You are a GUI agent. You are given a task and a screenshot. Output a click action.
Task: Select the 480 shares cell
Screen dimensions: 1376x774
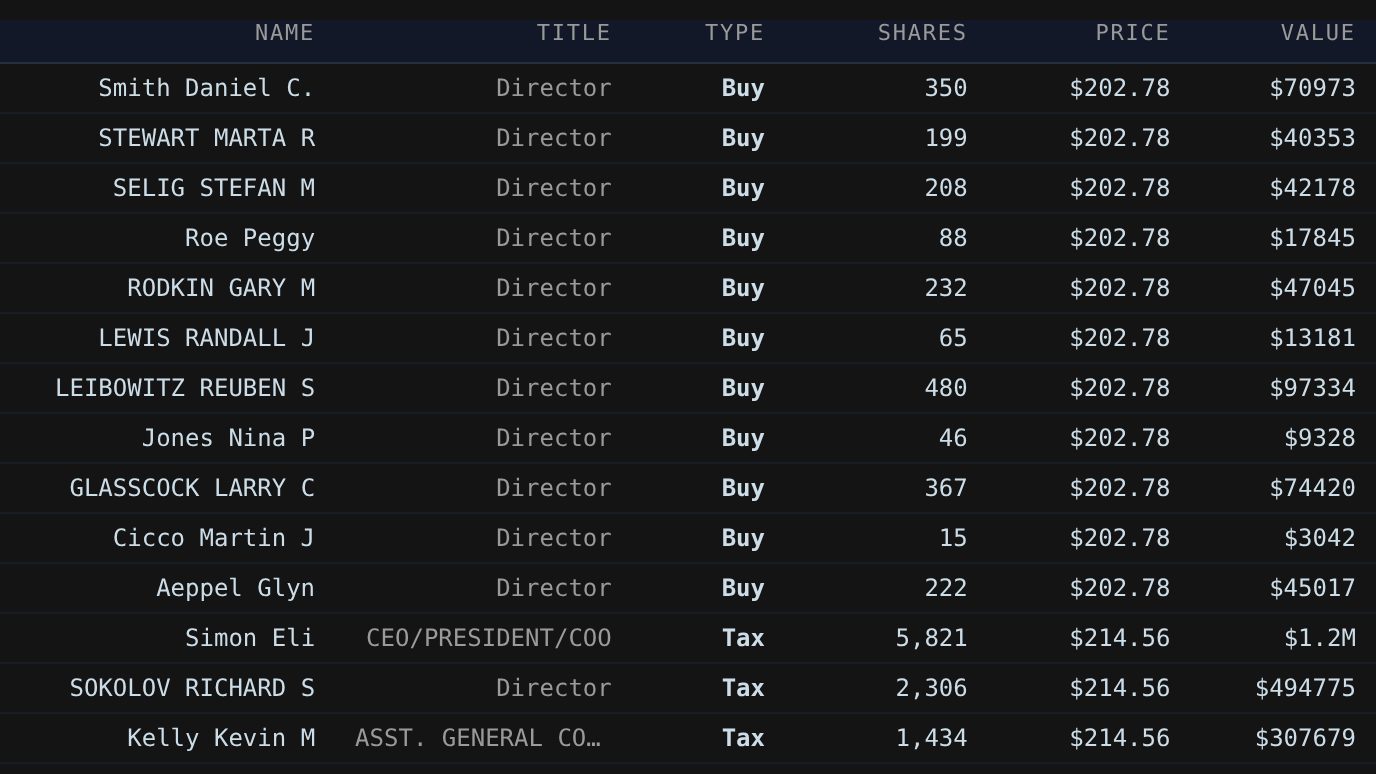[946, 388]
